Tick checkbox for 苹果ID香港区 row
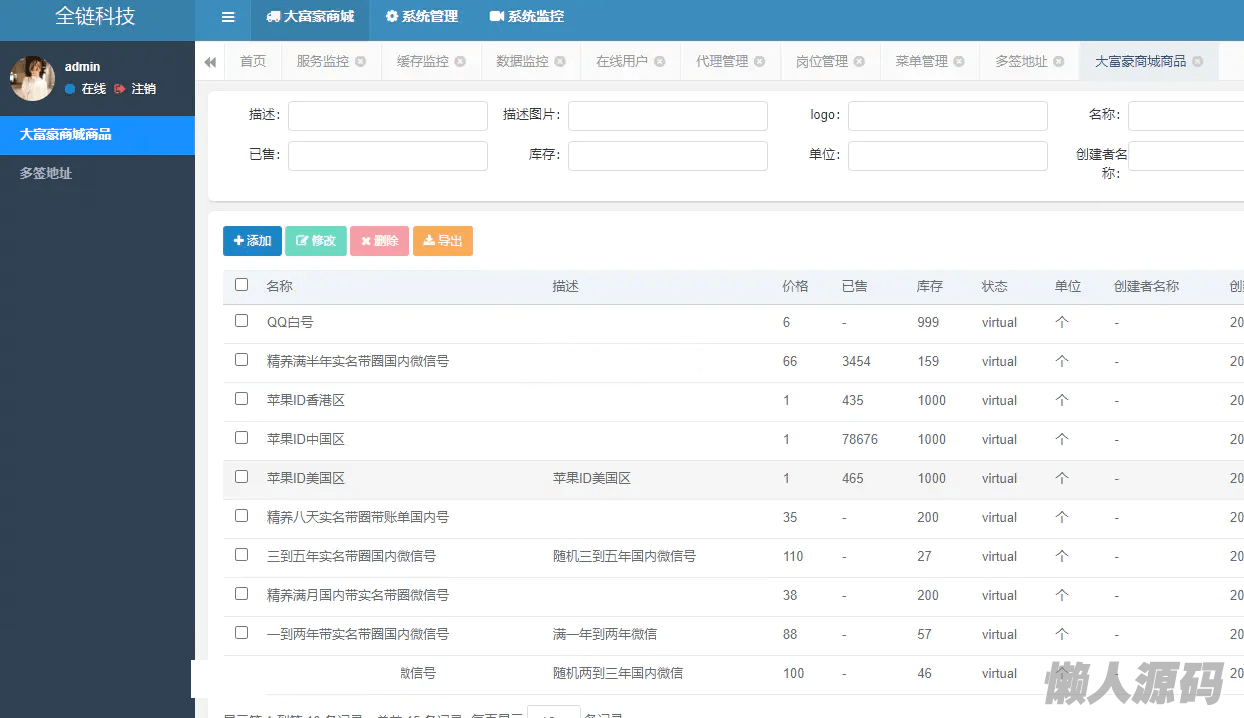 point(241,399)
